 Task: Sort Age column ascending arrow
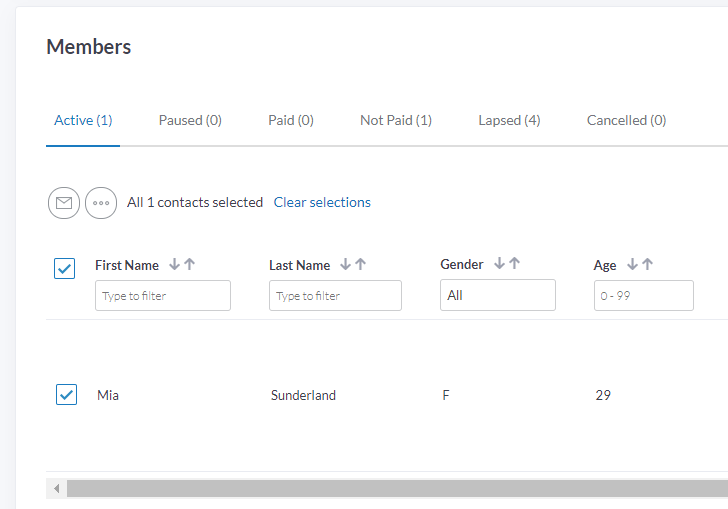tap(647, 264)
